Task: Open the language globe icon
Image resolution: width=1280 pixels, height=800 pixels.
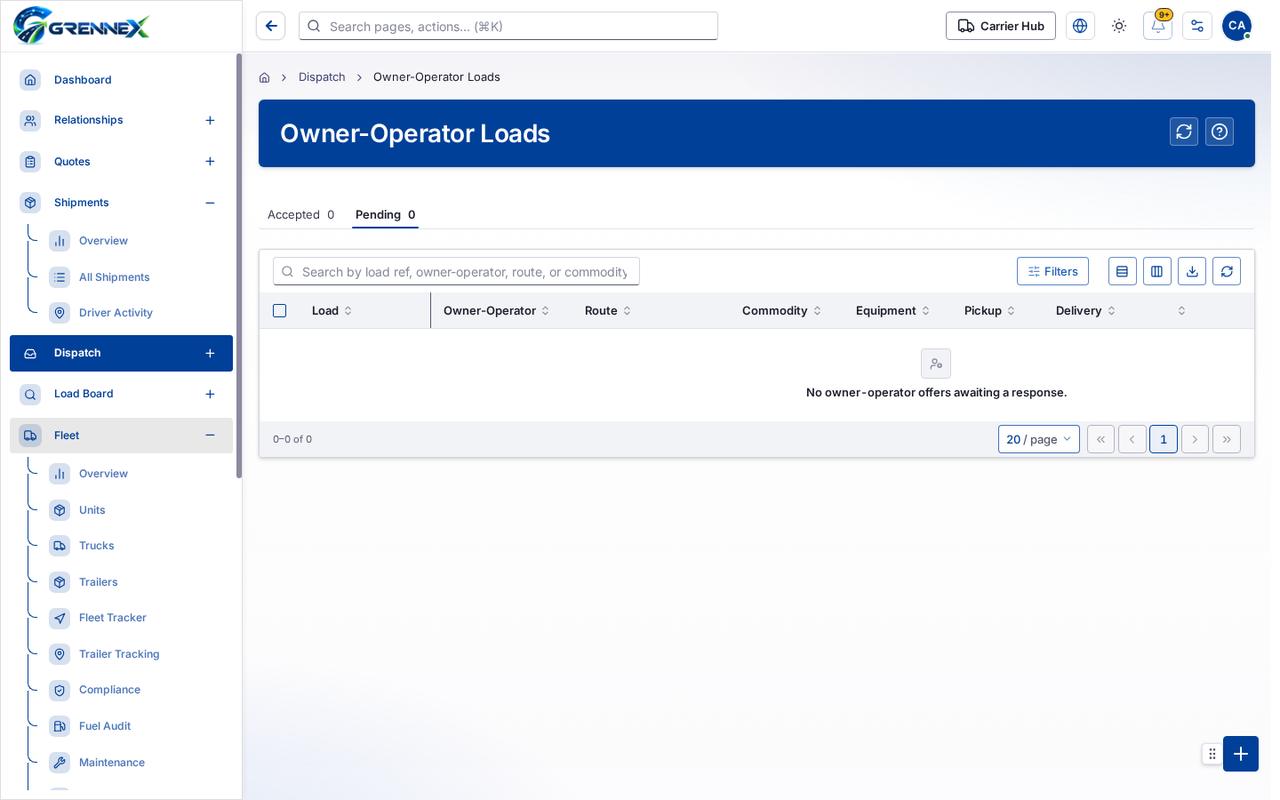Action: point(1080,26)
